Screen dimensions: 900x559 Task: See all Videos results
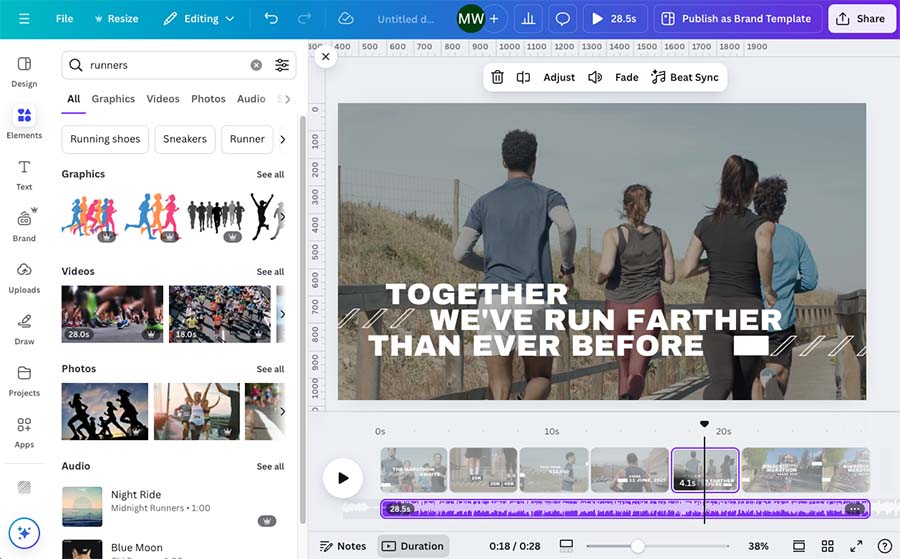pos(270,272)
